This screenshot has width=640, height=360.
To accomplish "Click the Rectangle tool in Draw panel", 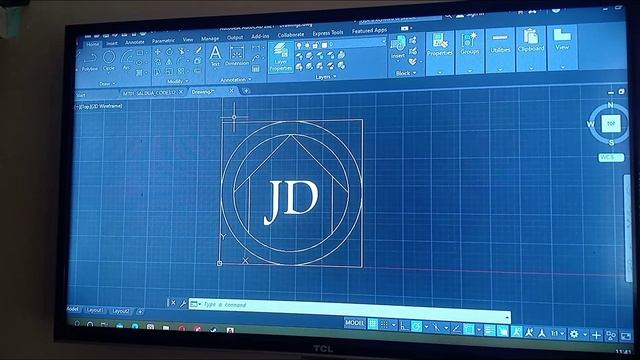I will point(140,52).
